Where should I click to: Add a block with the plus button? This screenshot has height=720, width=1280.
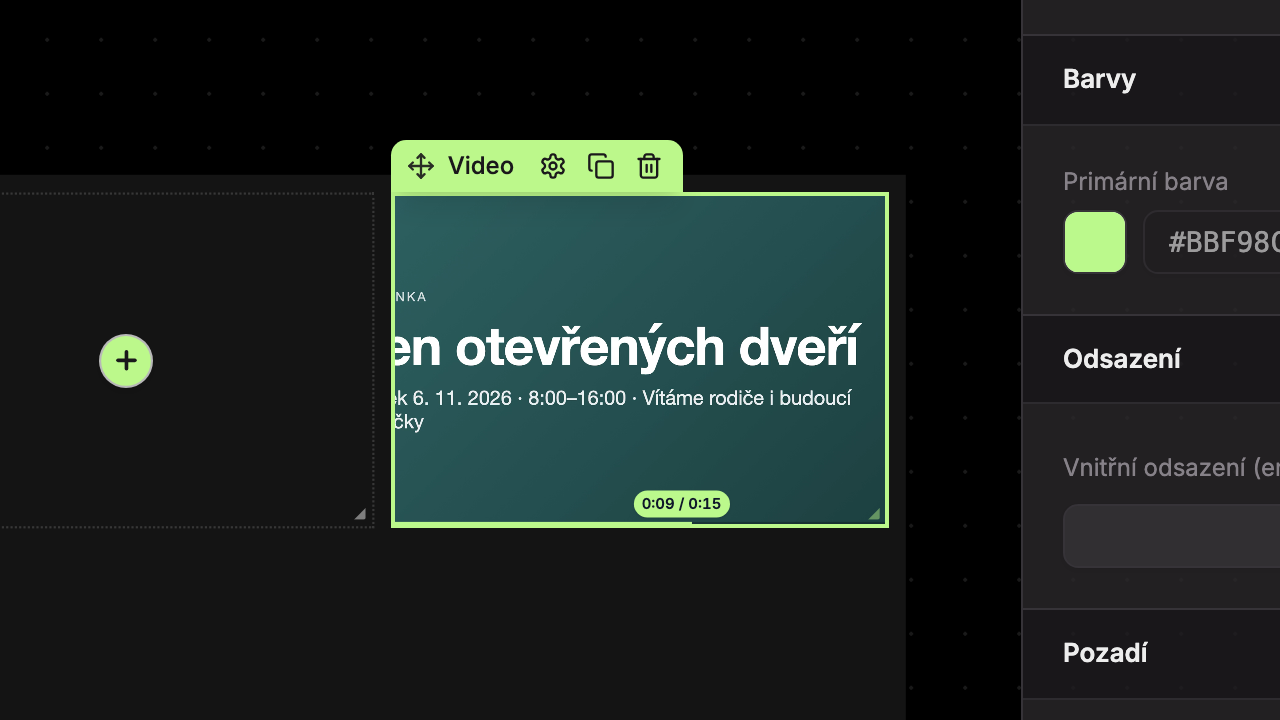click(x=126, y=361)
